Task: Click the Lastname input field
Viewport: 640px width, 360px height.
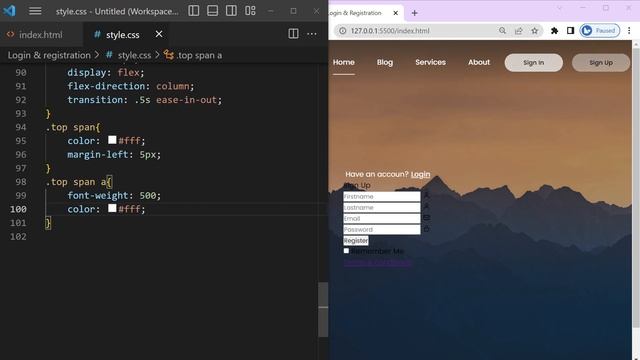Action: (382, 207)
